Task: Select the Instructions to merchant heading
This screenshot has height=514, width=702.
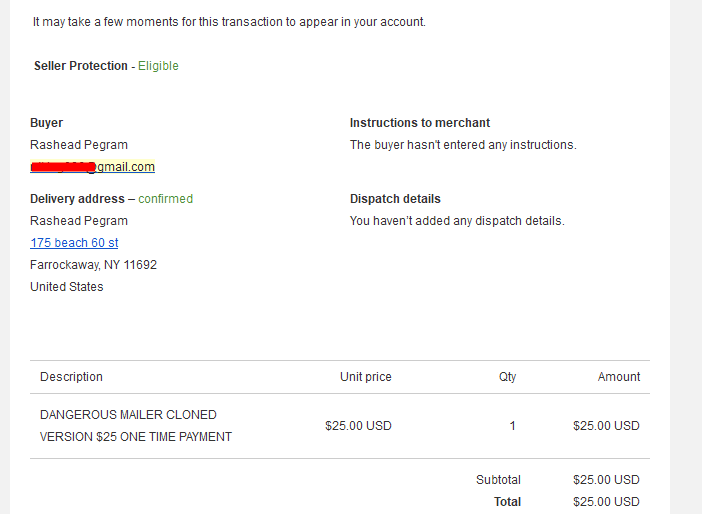Action: coord(420,123)
